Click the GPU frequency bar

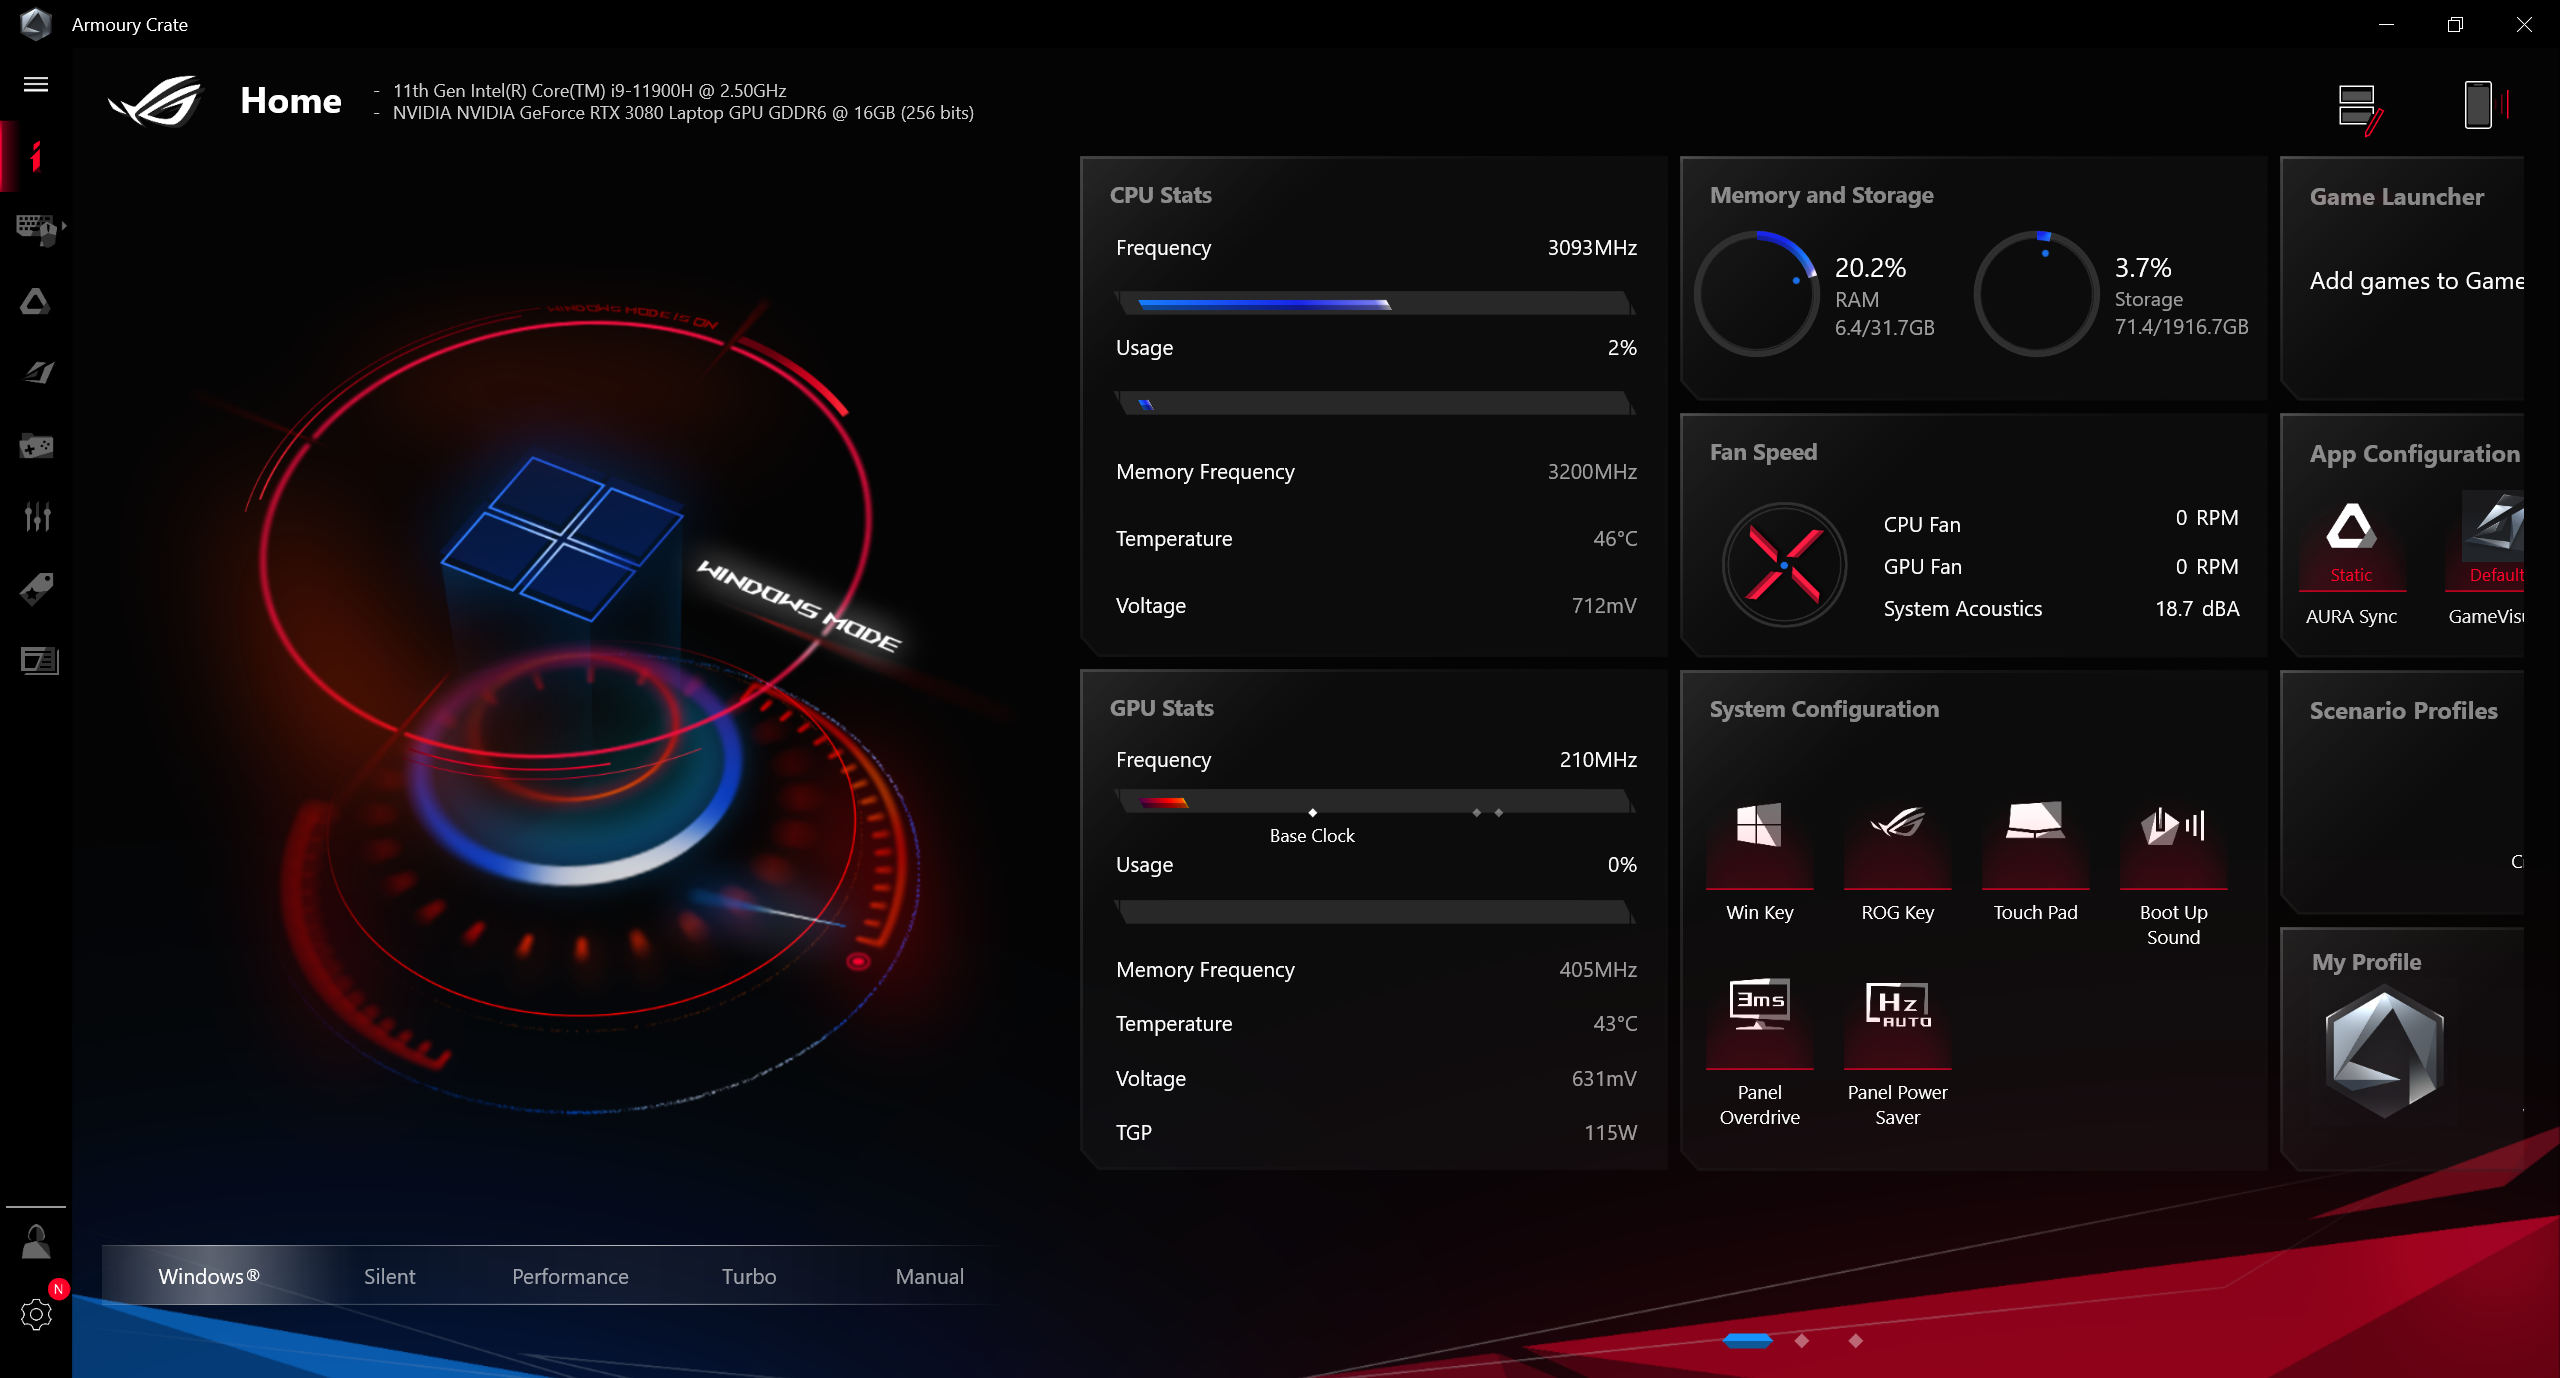(x=1374, y=801)
